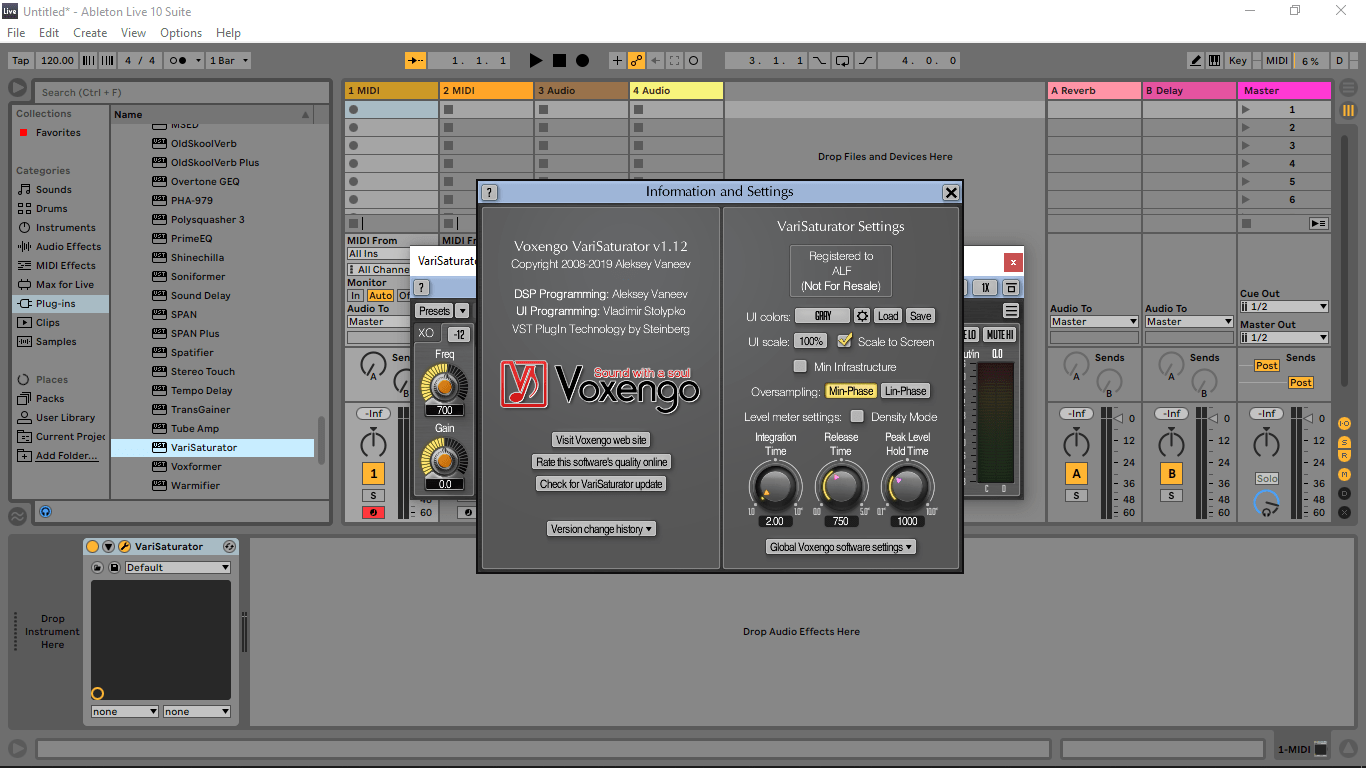Open the Help menu

click(x=228, y=33)
